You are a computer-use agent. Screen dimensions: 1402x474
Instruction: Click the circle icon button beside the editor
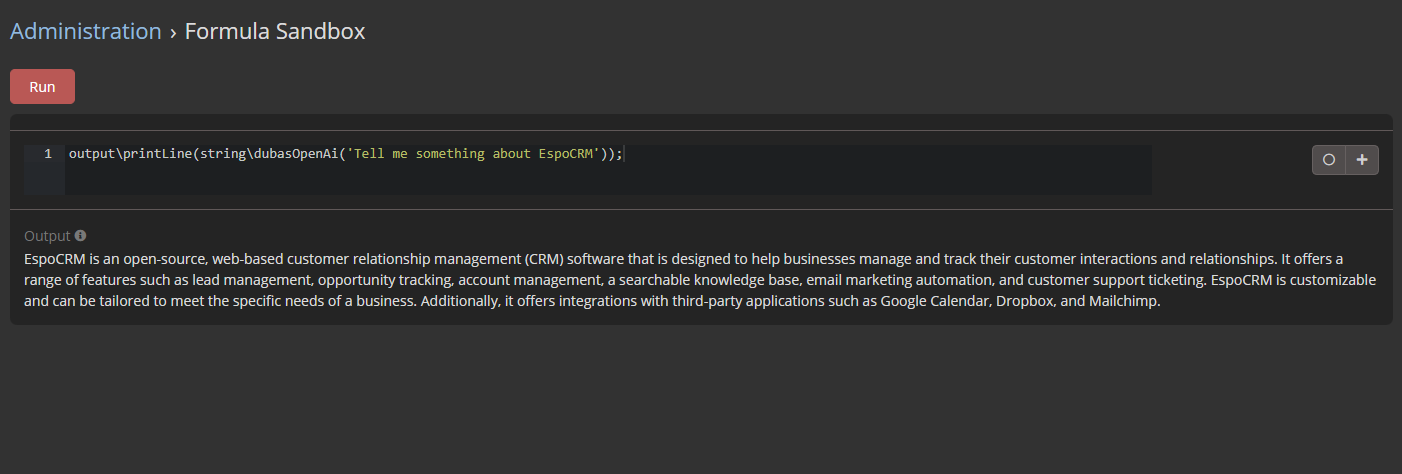pos(1329,160)
